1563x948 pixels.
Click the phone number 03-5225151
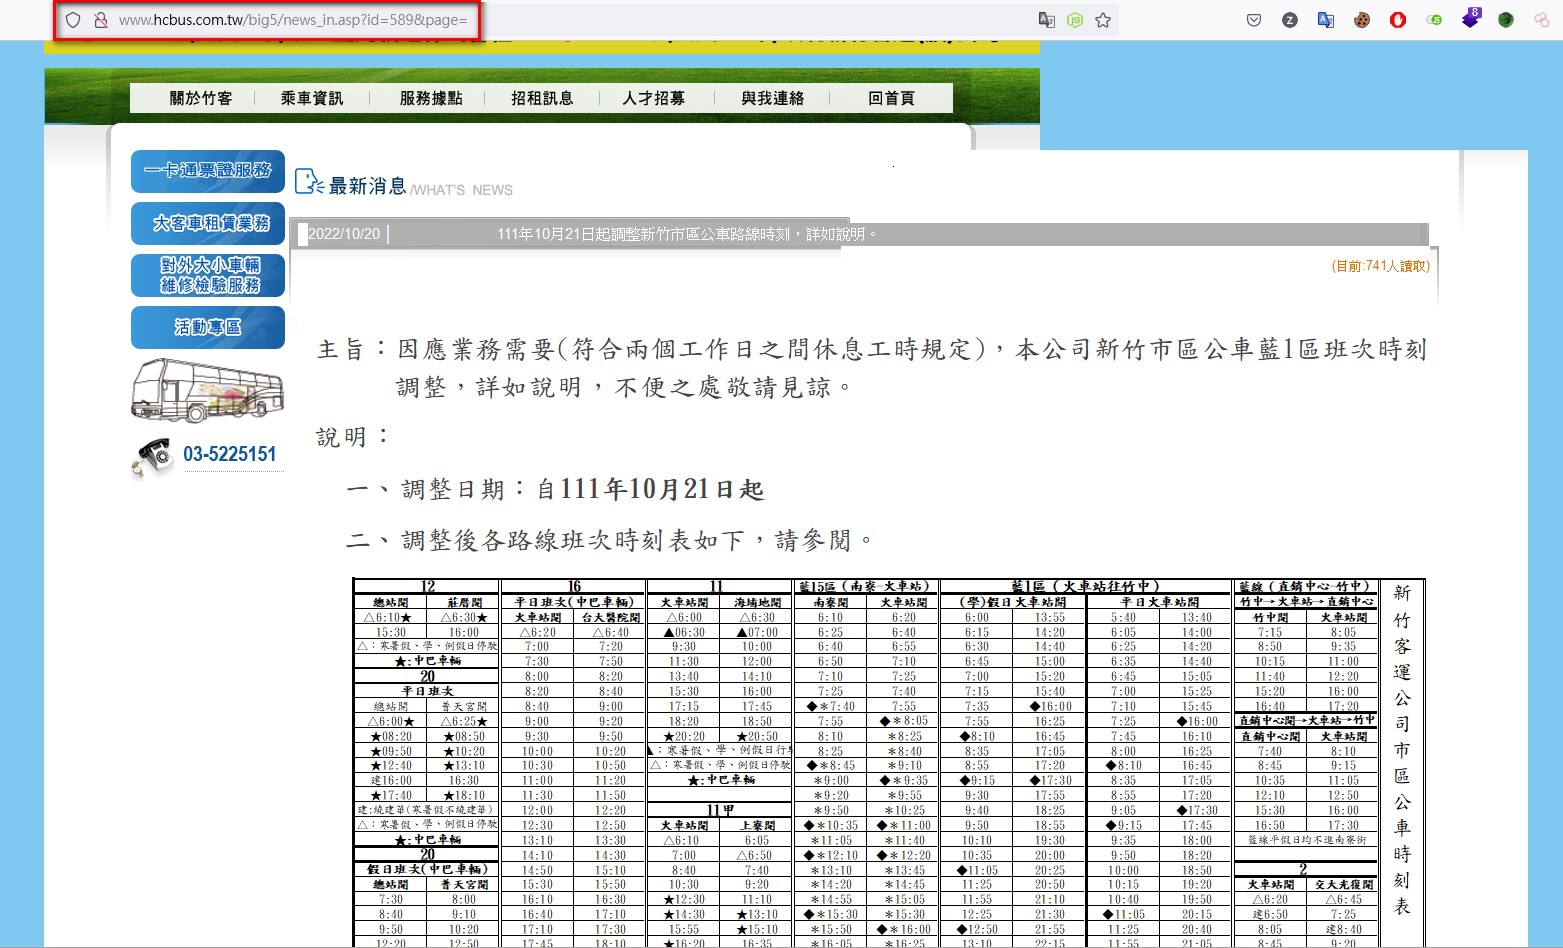[x=230, y=454]
